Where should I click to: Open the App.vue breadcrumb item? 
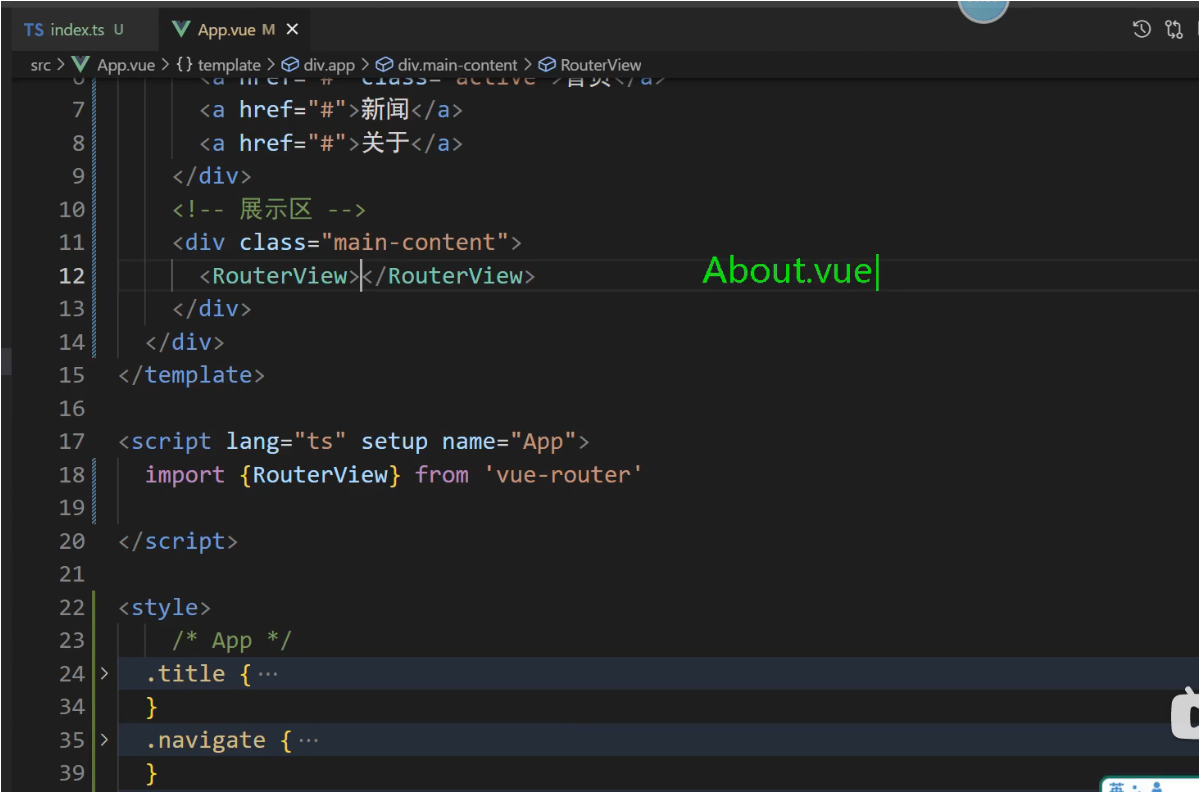(114, 65)
